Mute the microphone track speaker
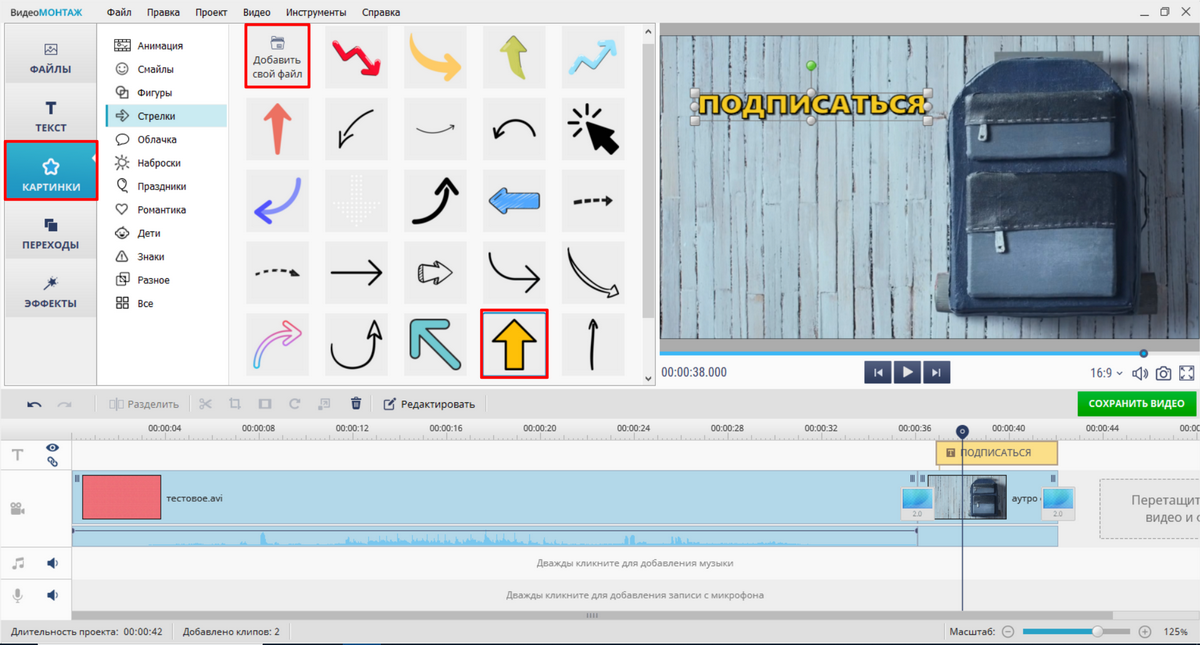This screenshot has height=645, width=1200. click(52, 595)
